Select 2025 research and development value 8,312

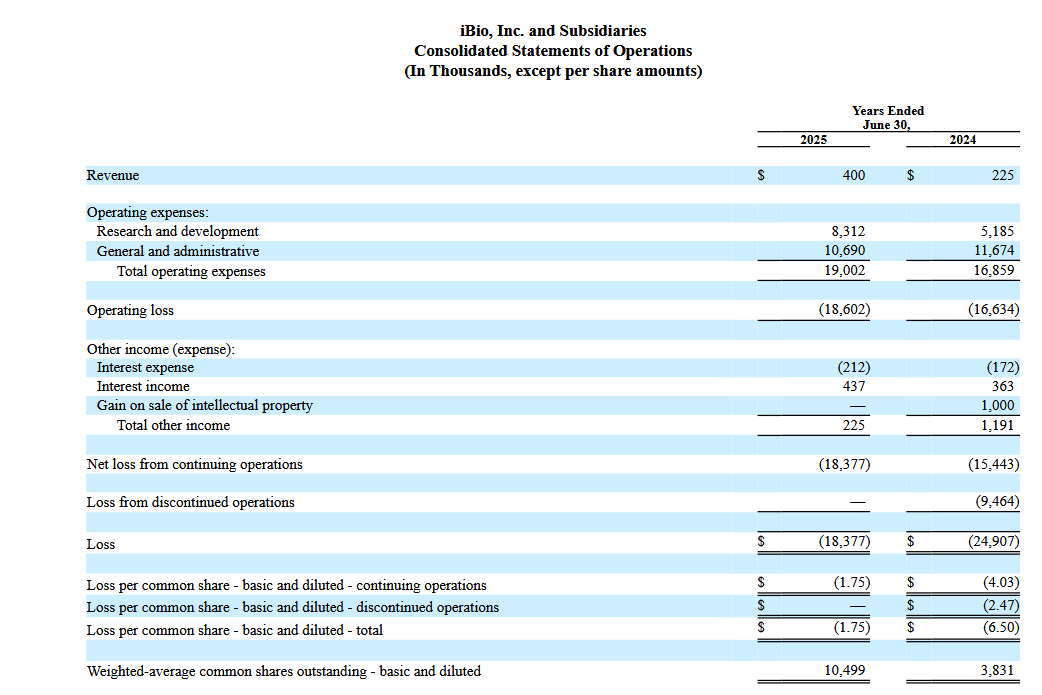click(x=848, y=232)
